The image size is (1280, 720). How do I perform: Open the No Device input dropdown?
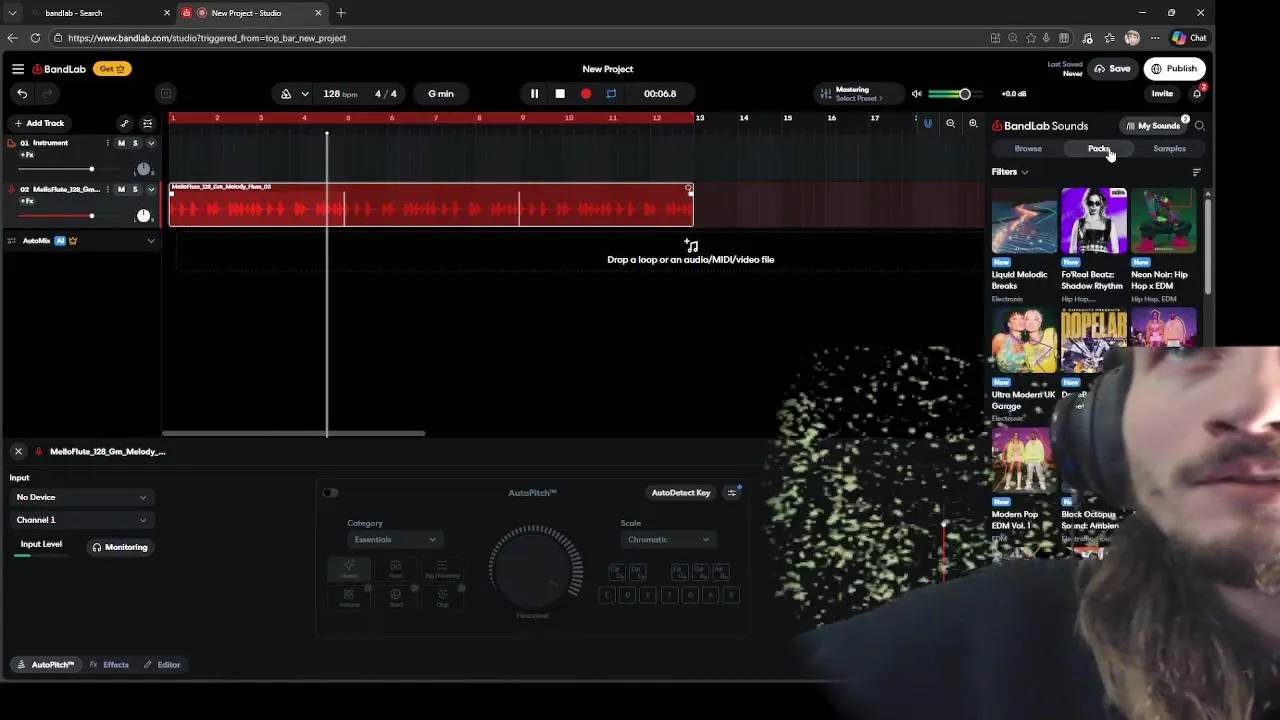pos(81,497)
